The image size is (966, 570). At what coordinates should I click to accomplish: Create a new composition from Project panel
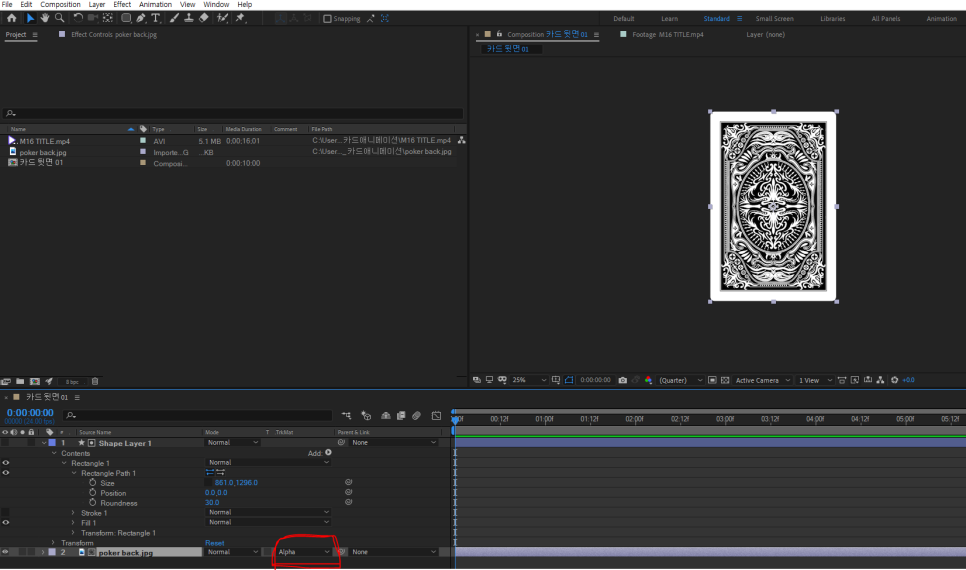(35, 381)
